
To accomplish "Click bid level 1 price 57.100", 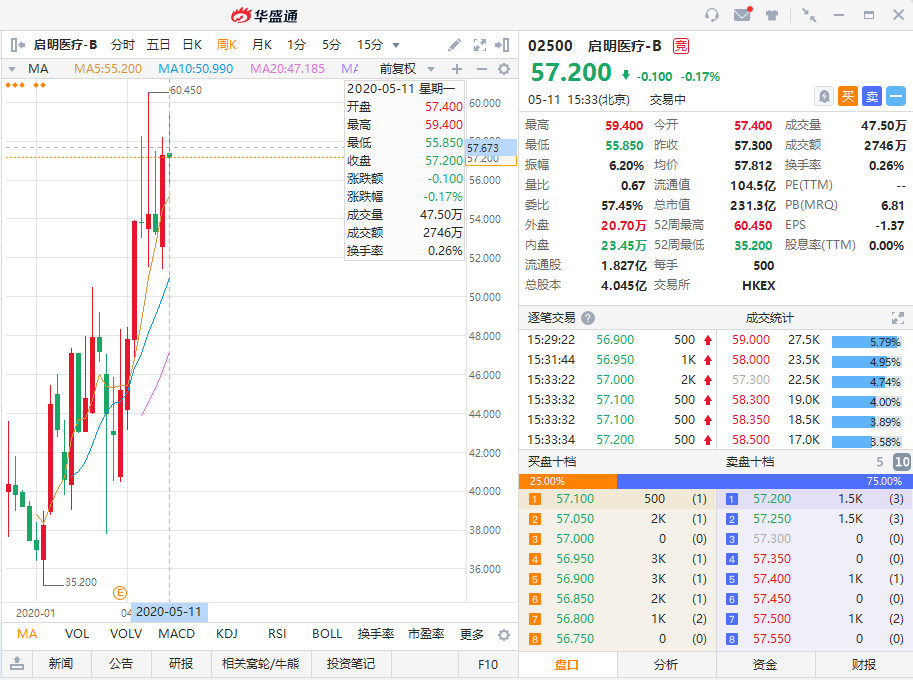I will pos(575,499).
